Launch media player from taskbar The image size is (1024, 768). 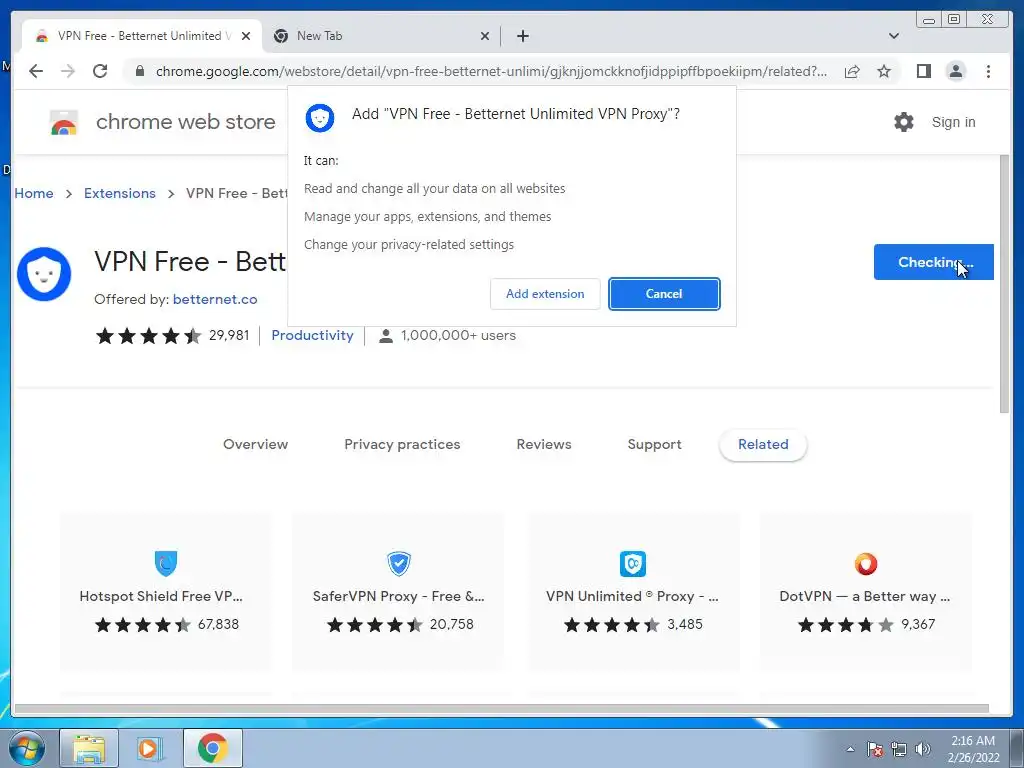pos(149,748)
